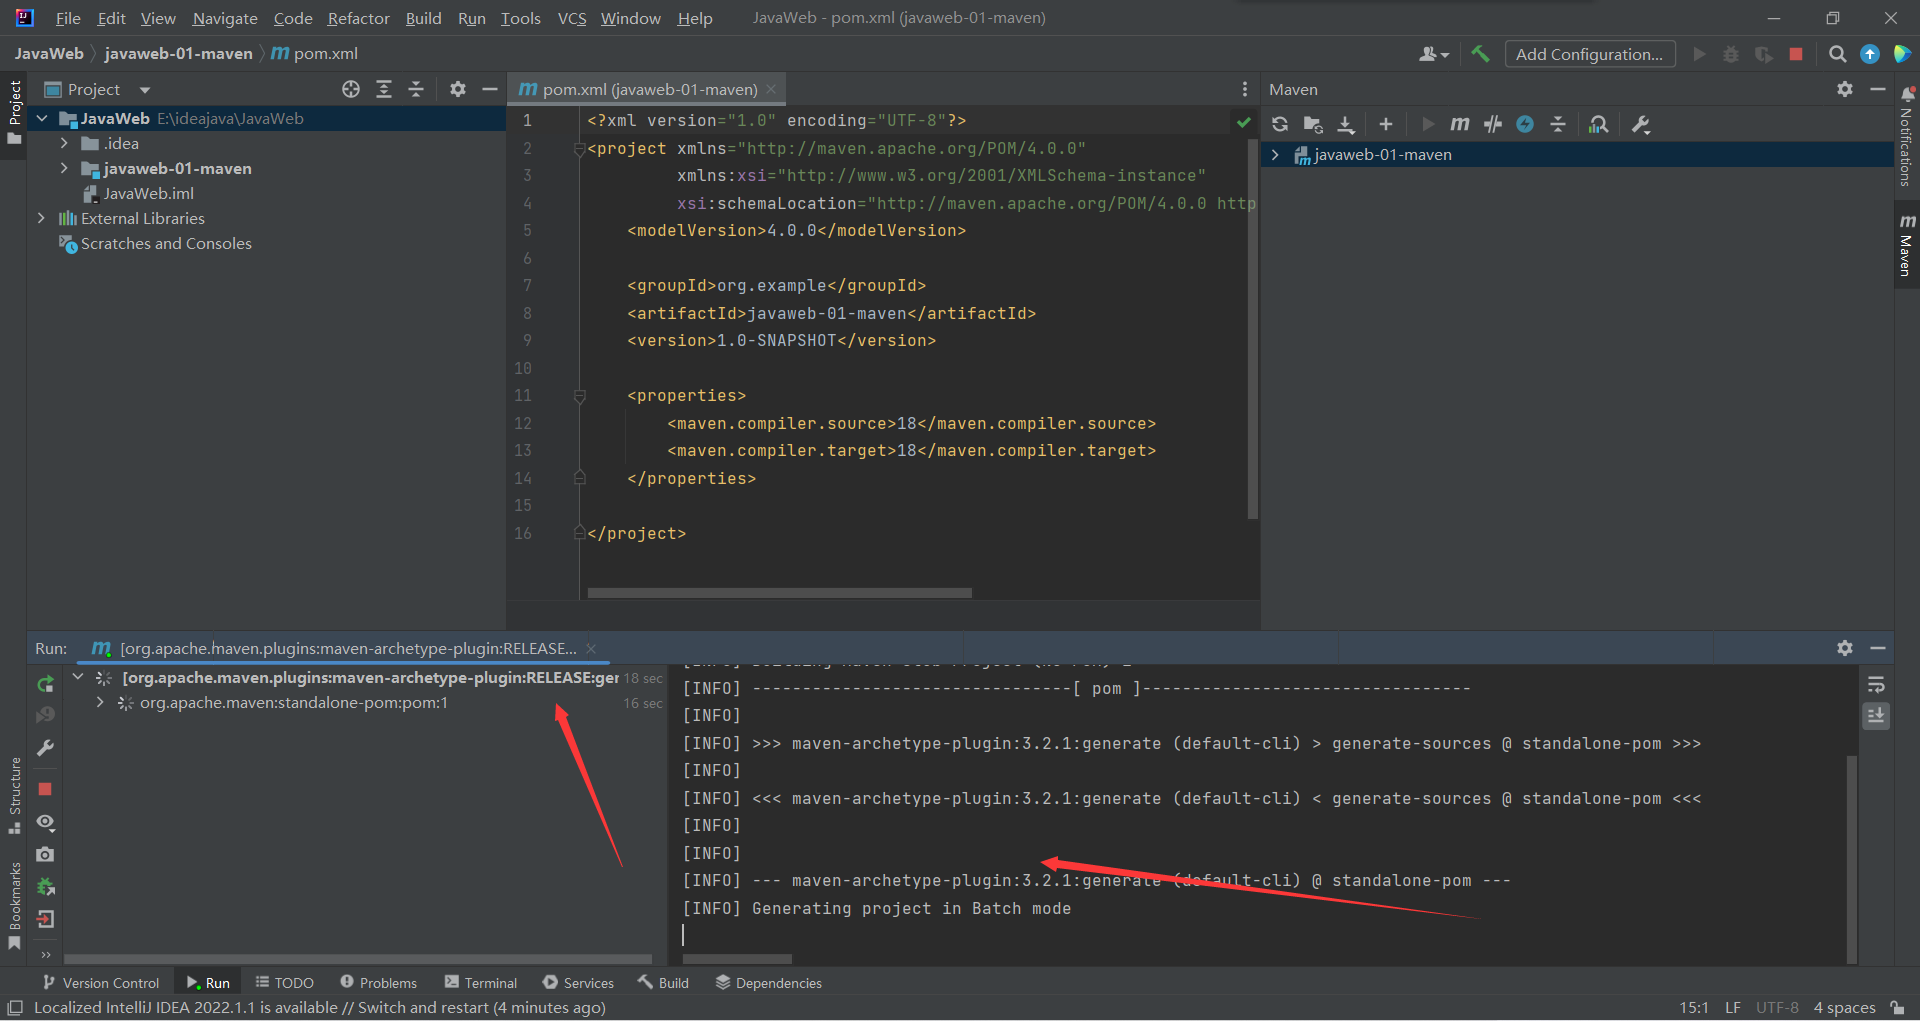Attach debugger to running process
The height and width of the screenshot is (1021, 1920).
click(45, 887)
